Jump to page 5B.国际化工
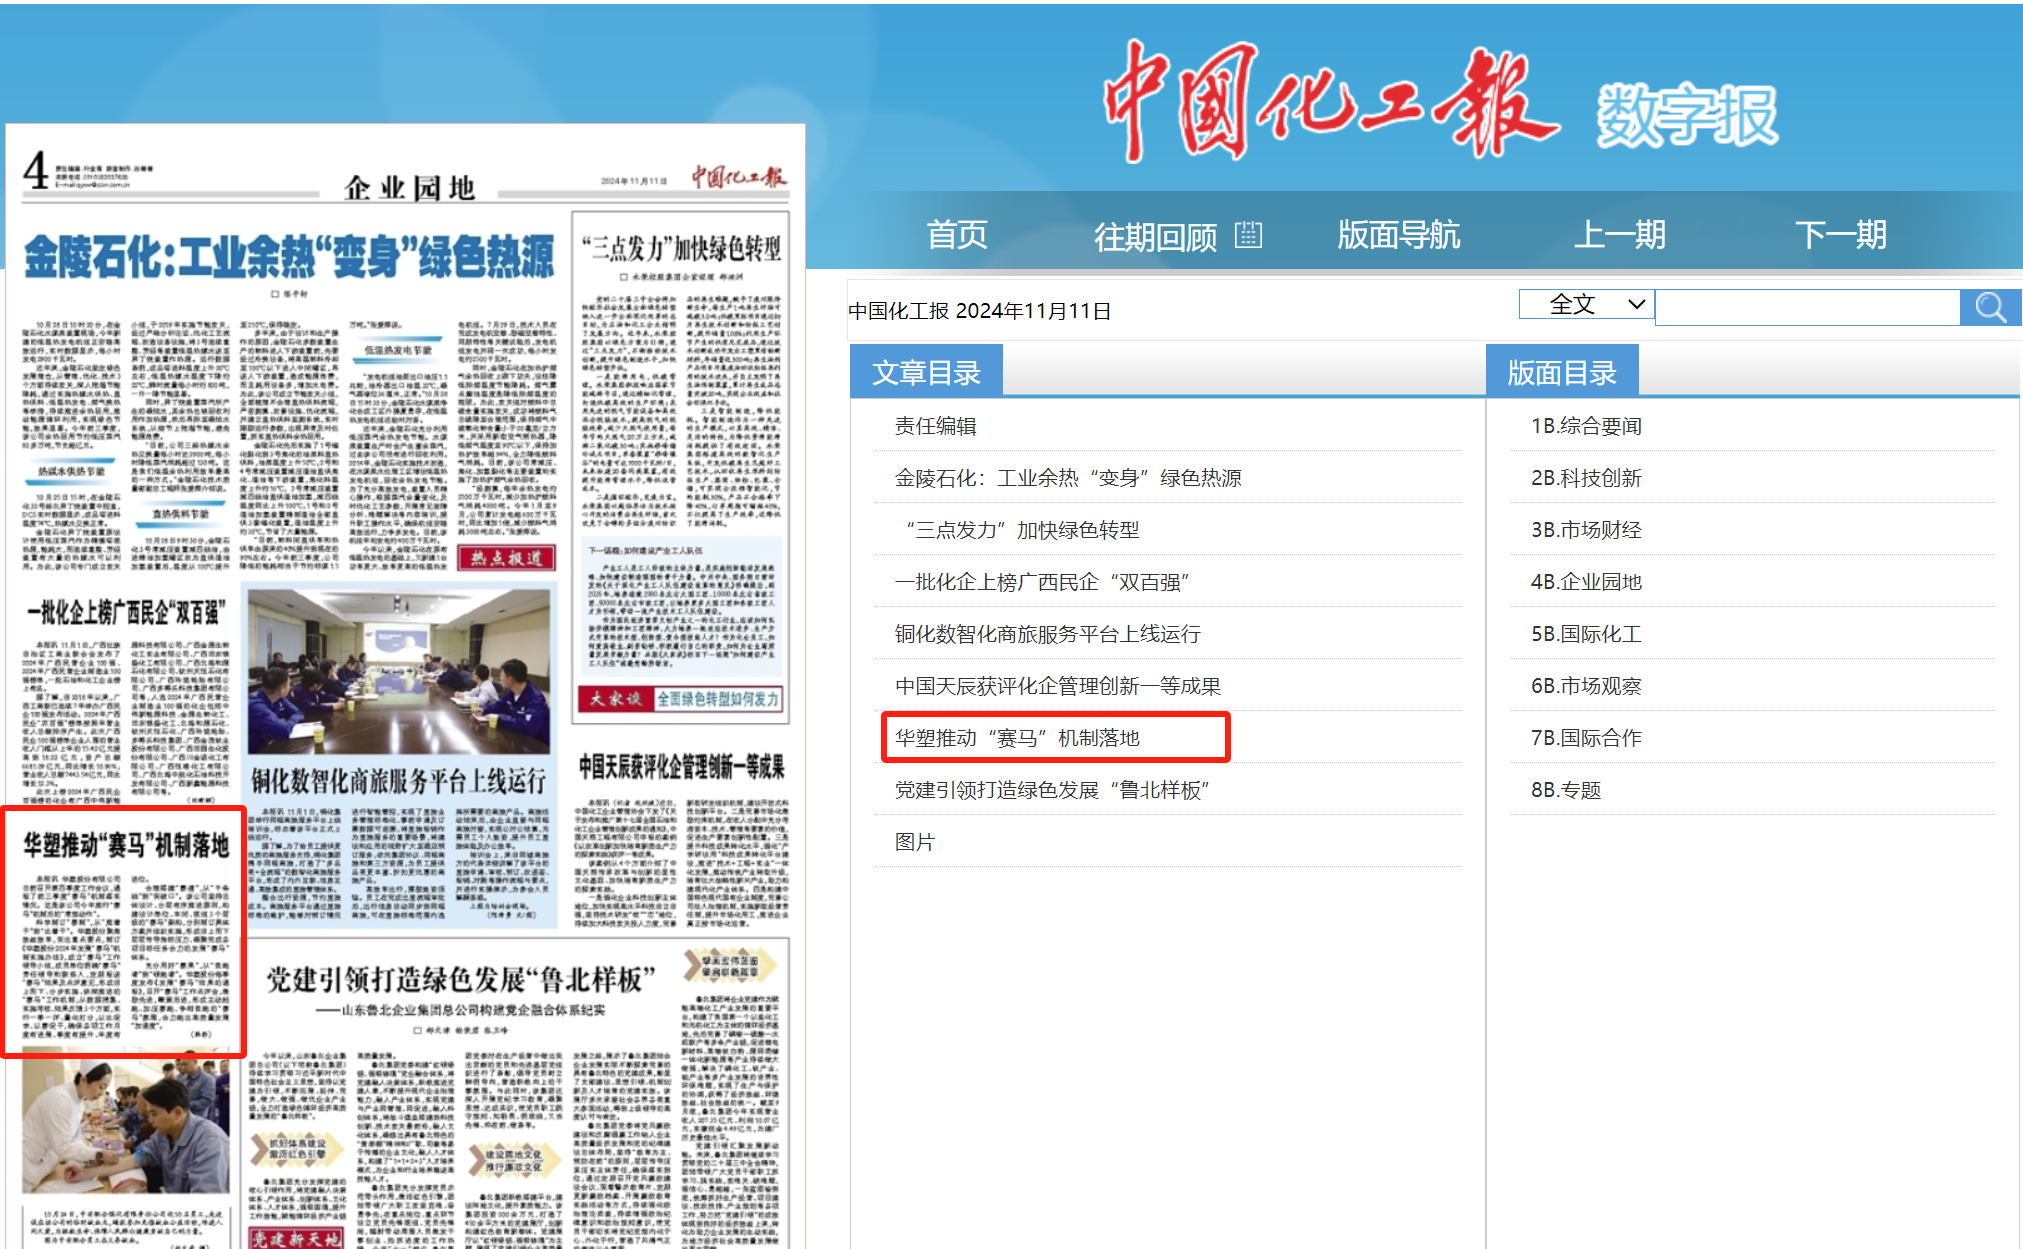This screenshot has height=1249, width=2023. tap(1585, 634)
